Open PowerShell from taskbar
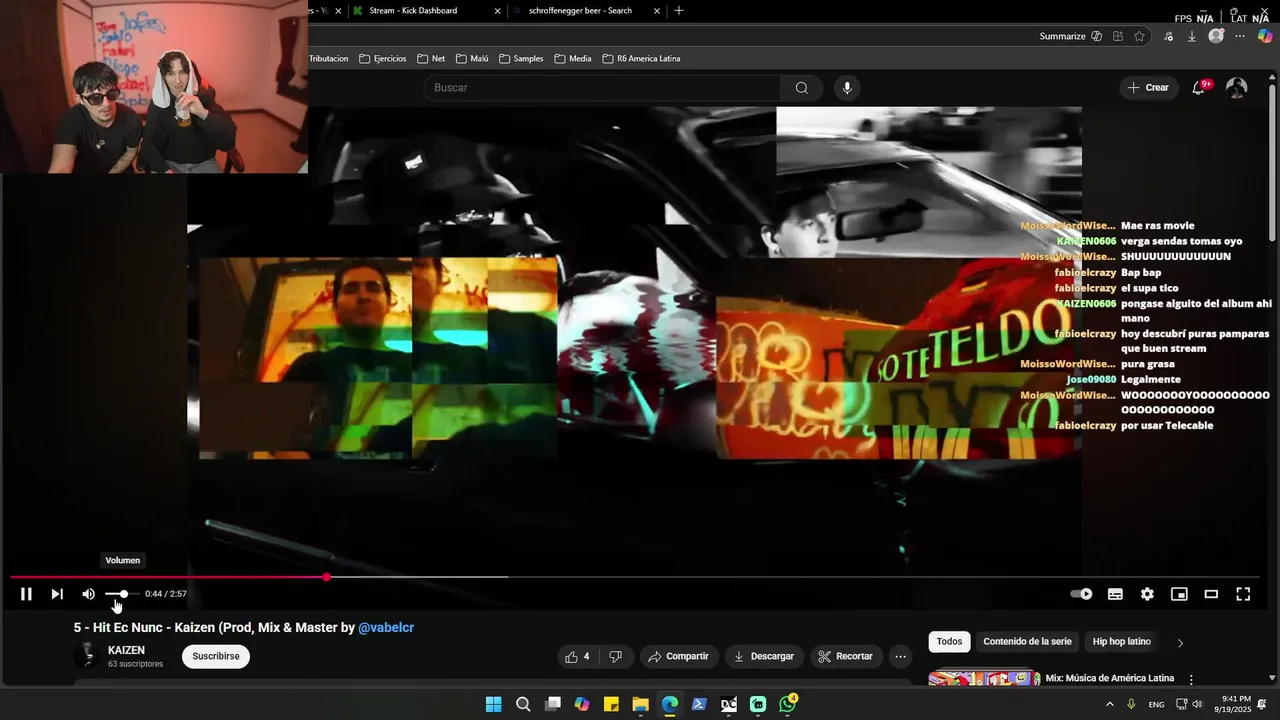This screenshot has height=720, width=1280. 699,704
